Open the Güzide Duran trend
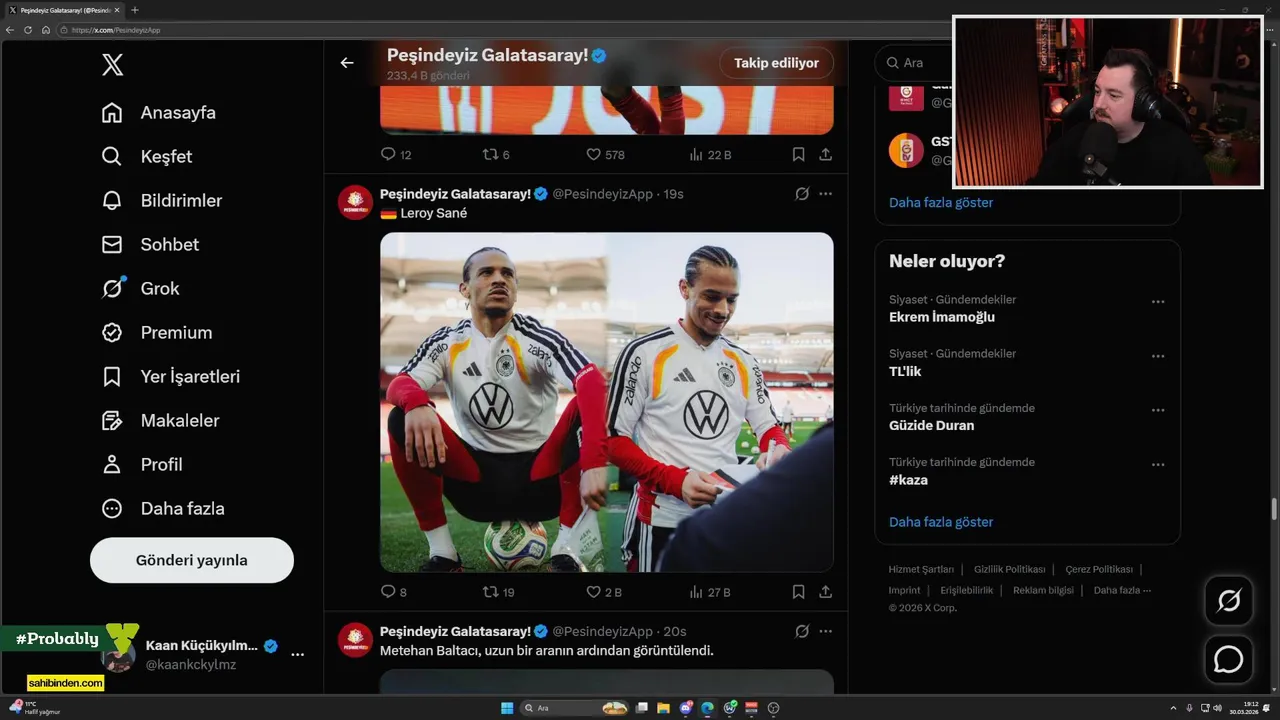This screenshot has height=720, width=1280. click(x=931, y=425)
